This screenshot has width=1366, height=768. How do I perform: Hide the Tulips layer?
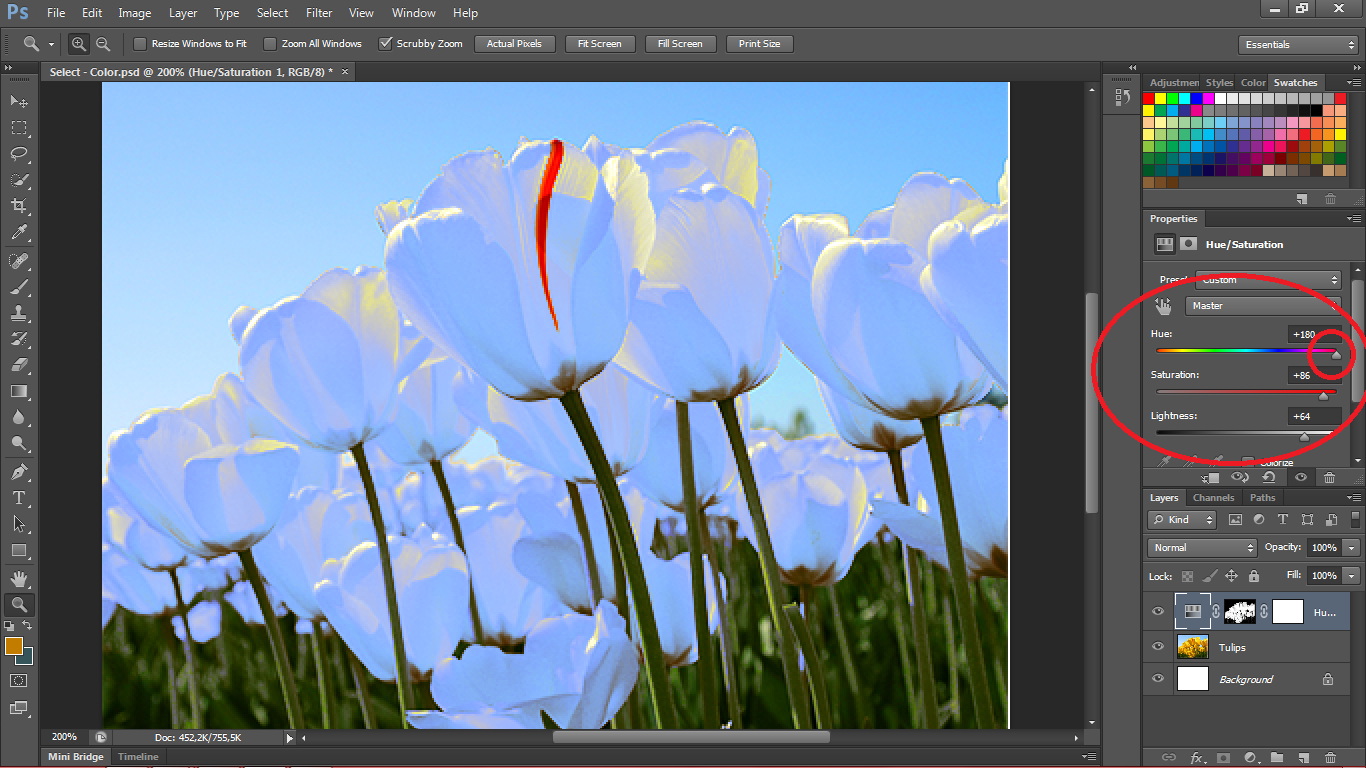[x=1158, y=647]
